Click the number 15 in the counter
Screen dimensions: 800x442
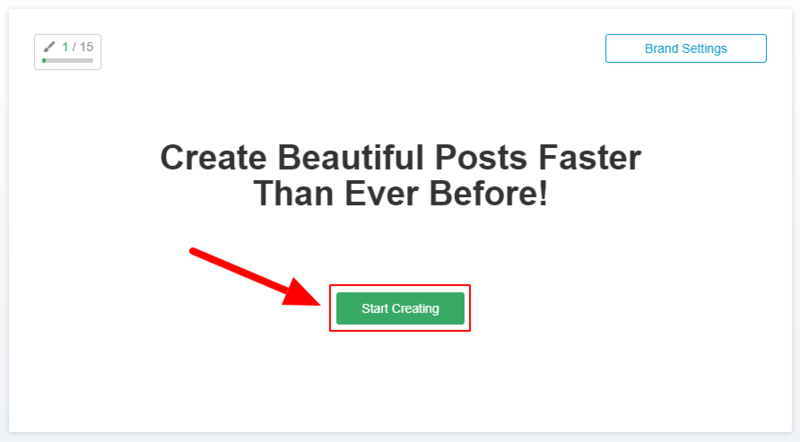(86, 47)
